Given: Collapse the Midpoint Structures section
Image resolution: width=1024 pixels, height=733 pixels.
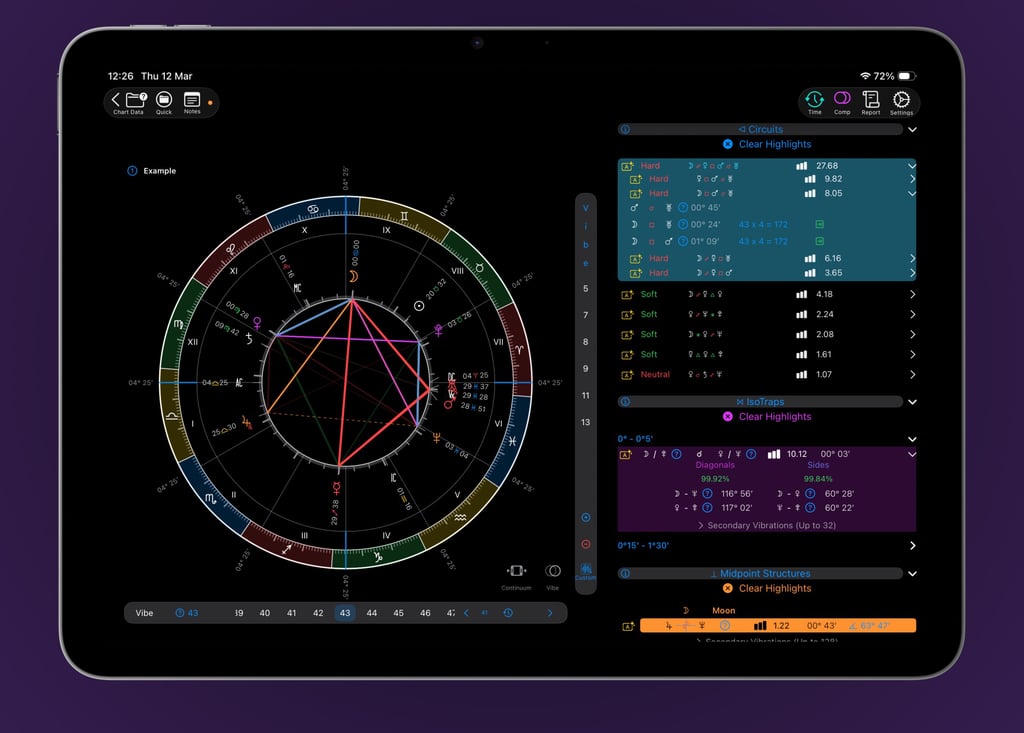Looking at the screenshot, I should coord(912,574).
